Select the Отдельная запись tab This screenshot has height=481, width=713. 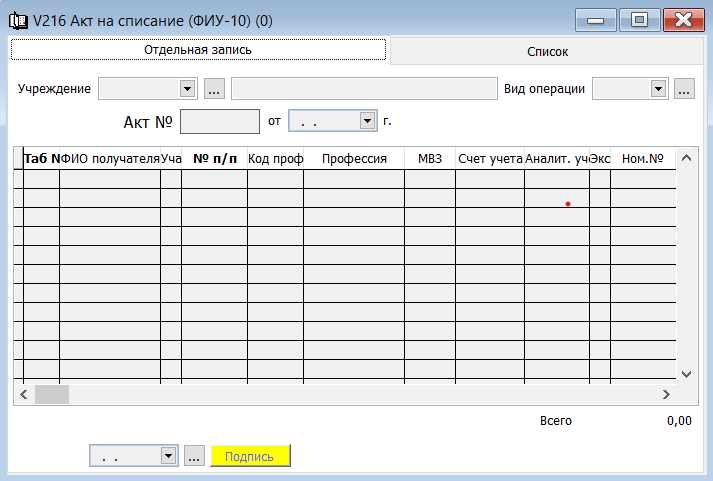point(197,49)
